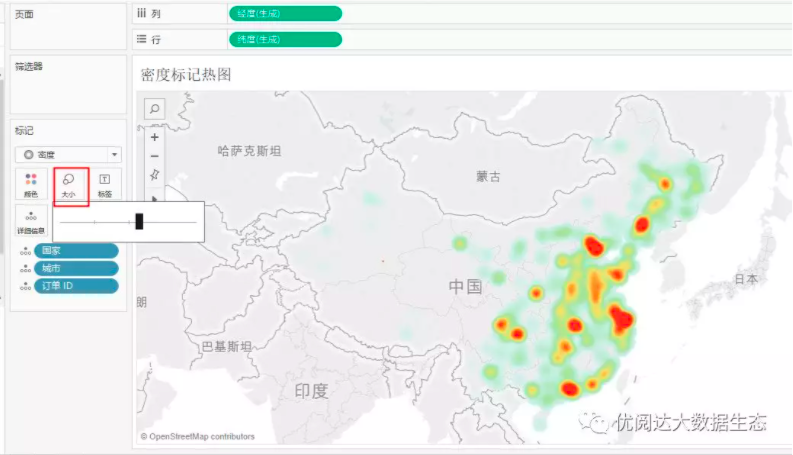Viewport: 793px width, 455px height.
Task: Zoom in with the map plus button
Action: (155, 137)
